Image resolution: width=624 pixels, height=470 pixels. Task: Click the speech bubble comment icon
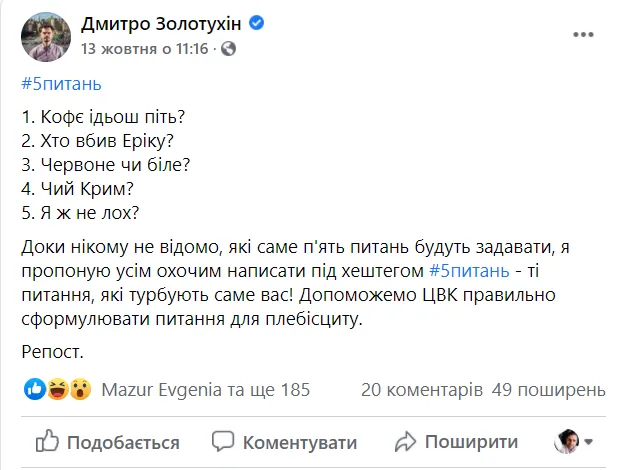point(223,442)
